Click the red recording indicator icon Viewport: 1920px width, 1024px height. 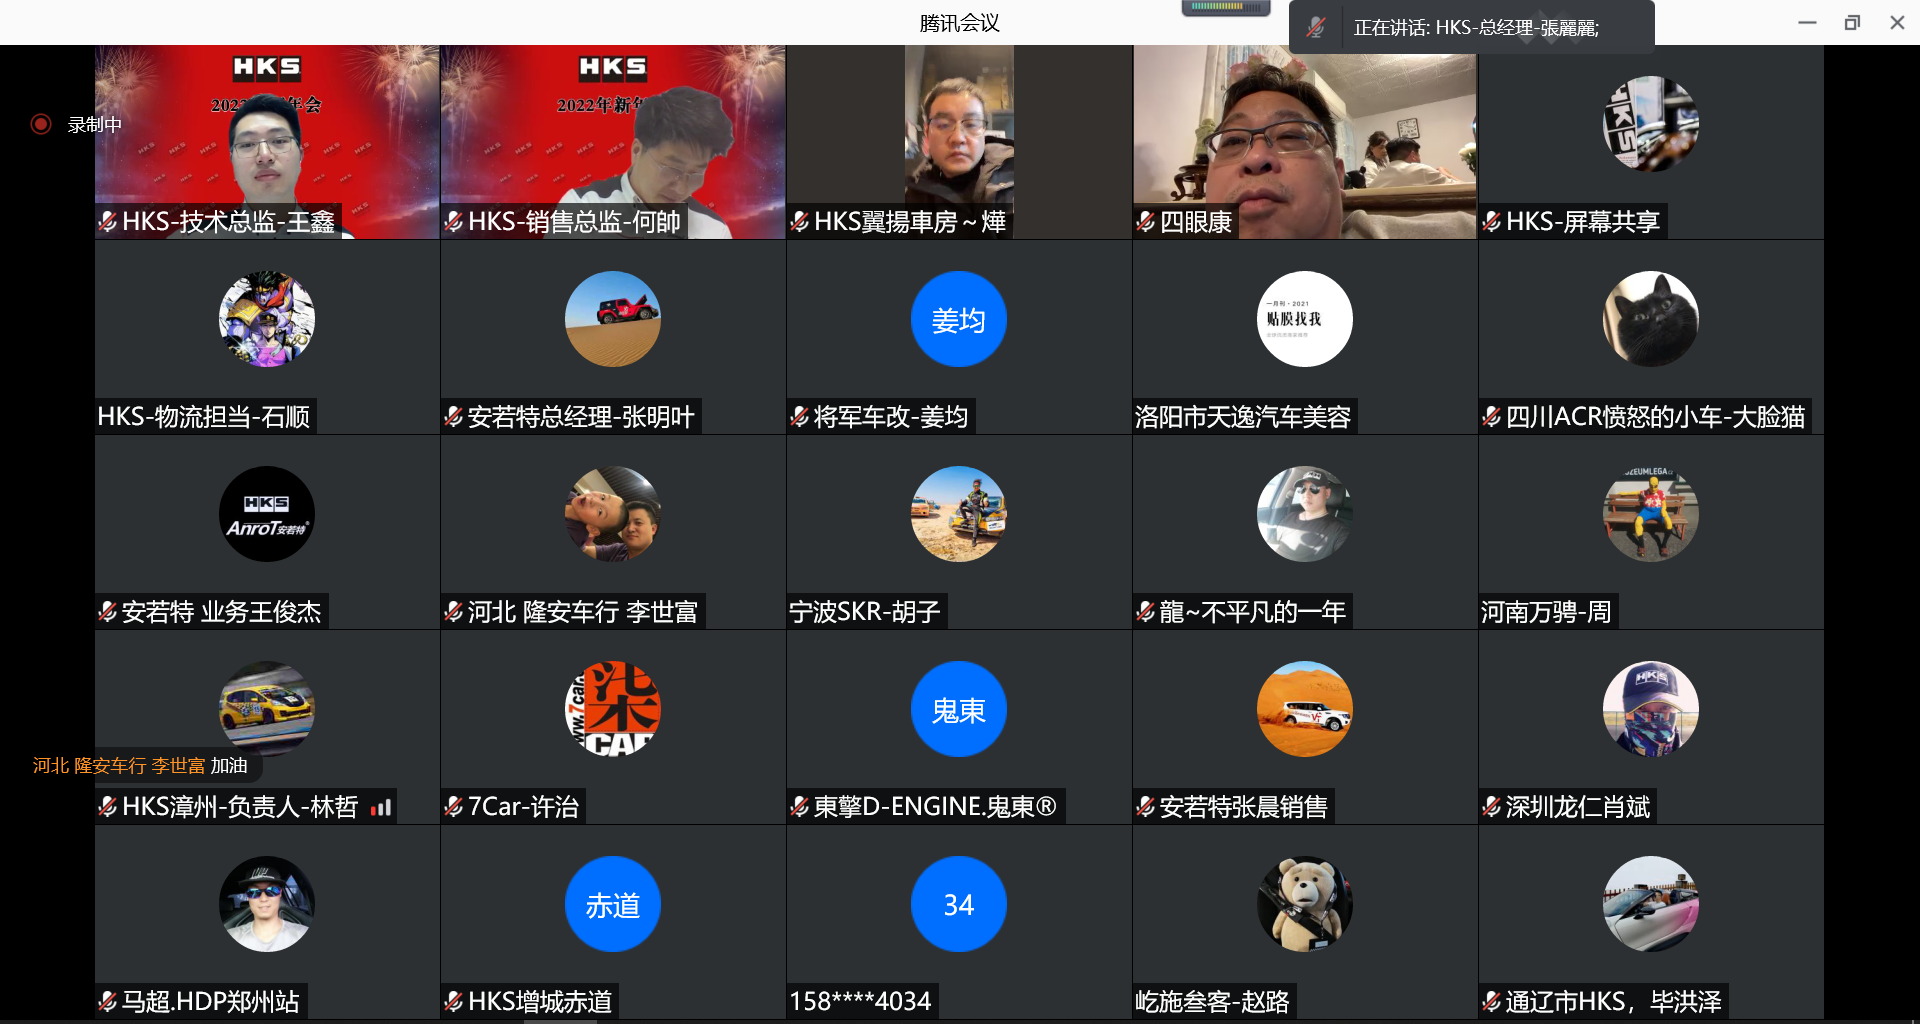(x=41, y=124)
